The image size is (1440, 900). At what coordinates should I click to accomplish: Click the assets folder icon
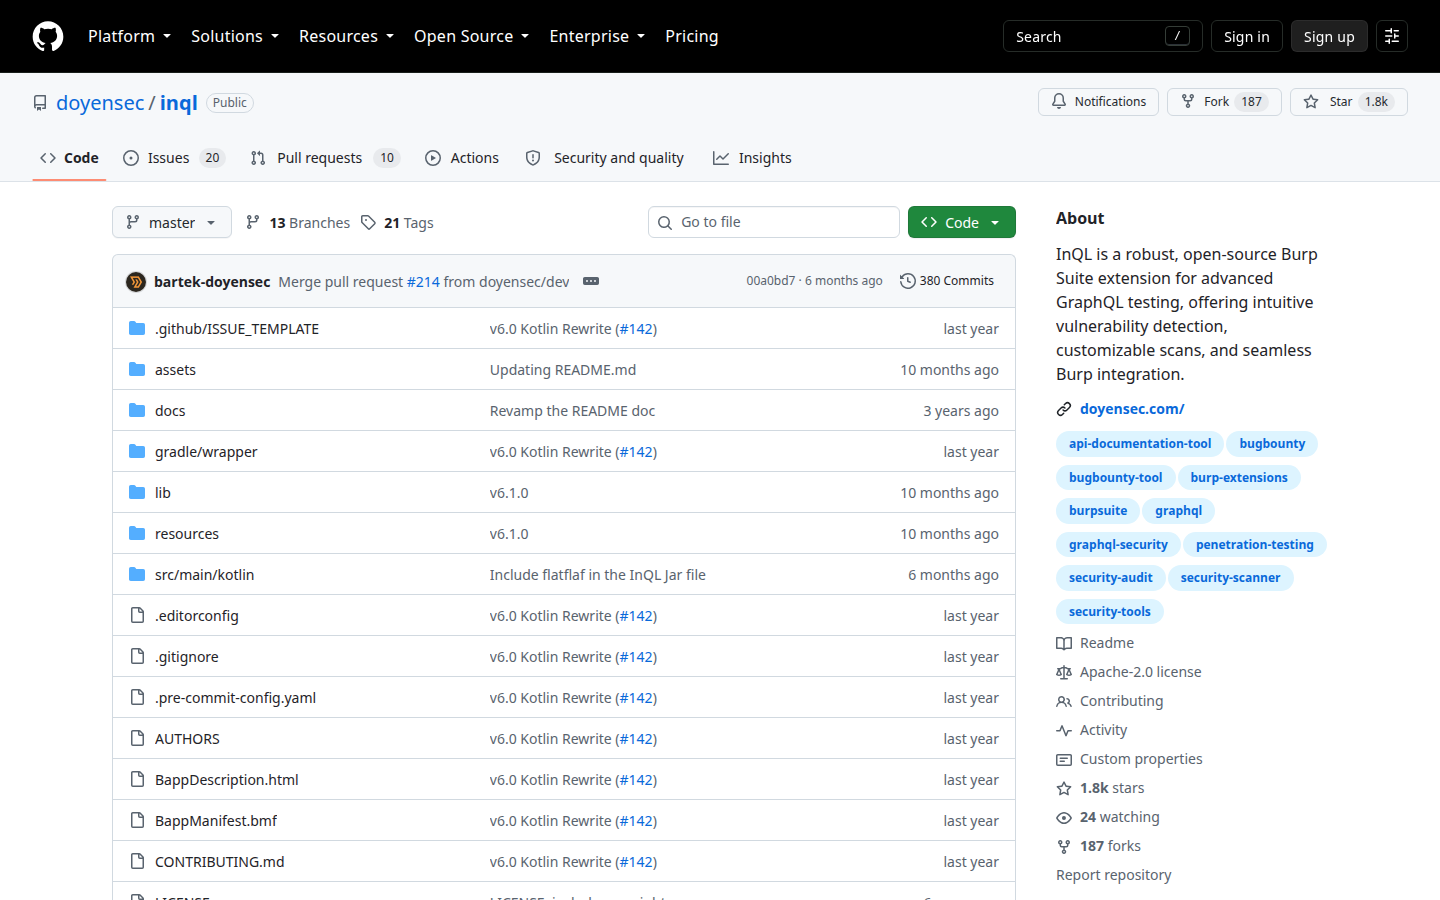pos(137,369)
